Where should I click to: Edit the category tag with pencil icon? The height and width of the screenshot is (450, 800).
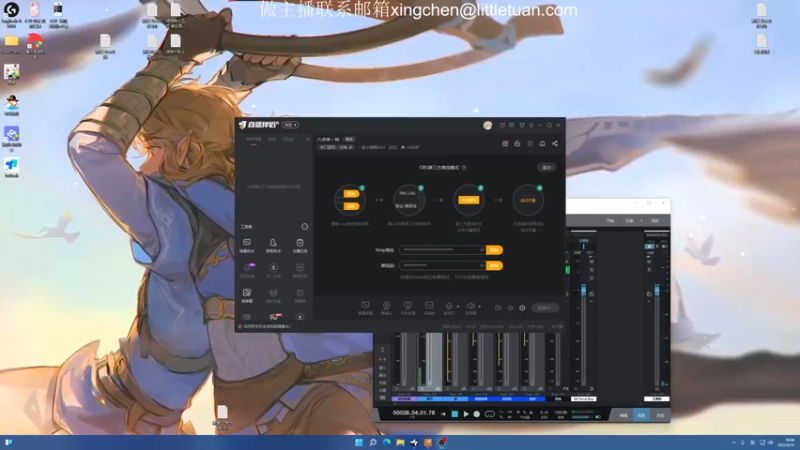coord(336,147)
